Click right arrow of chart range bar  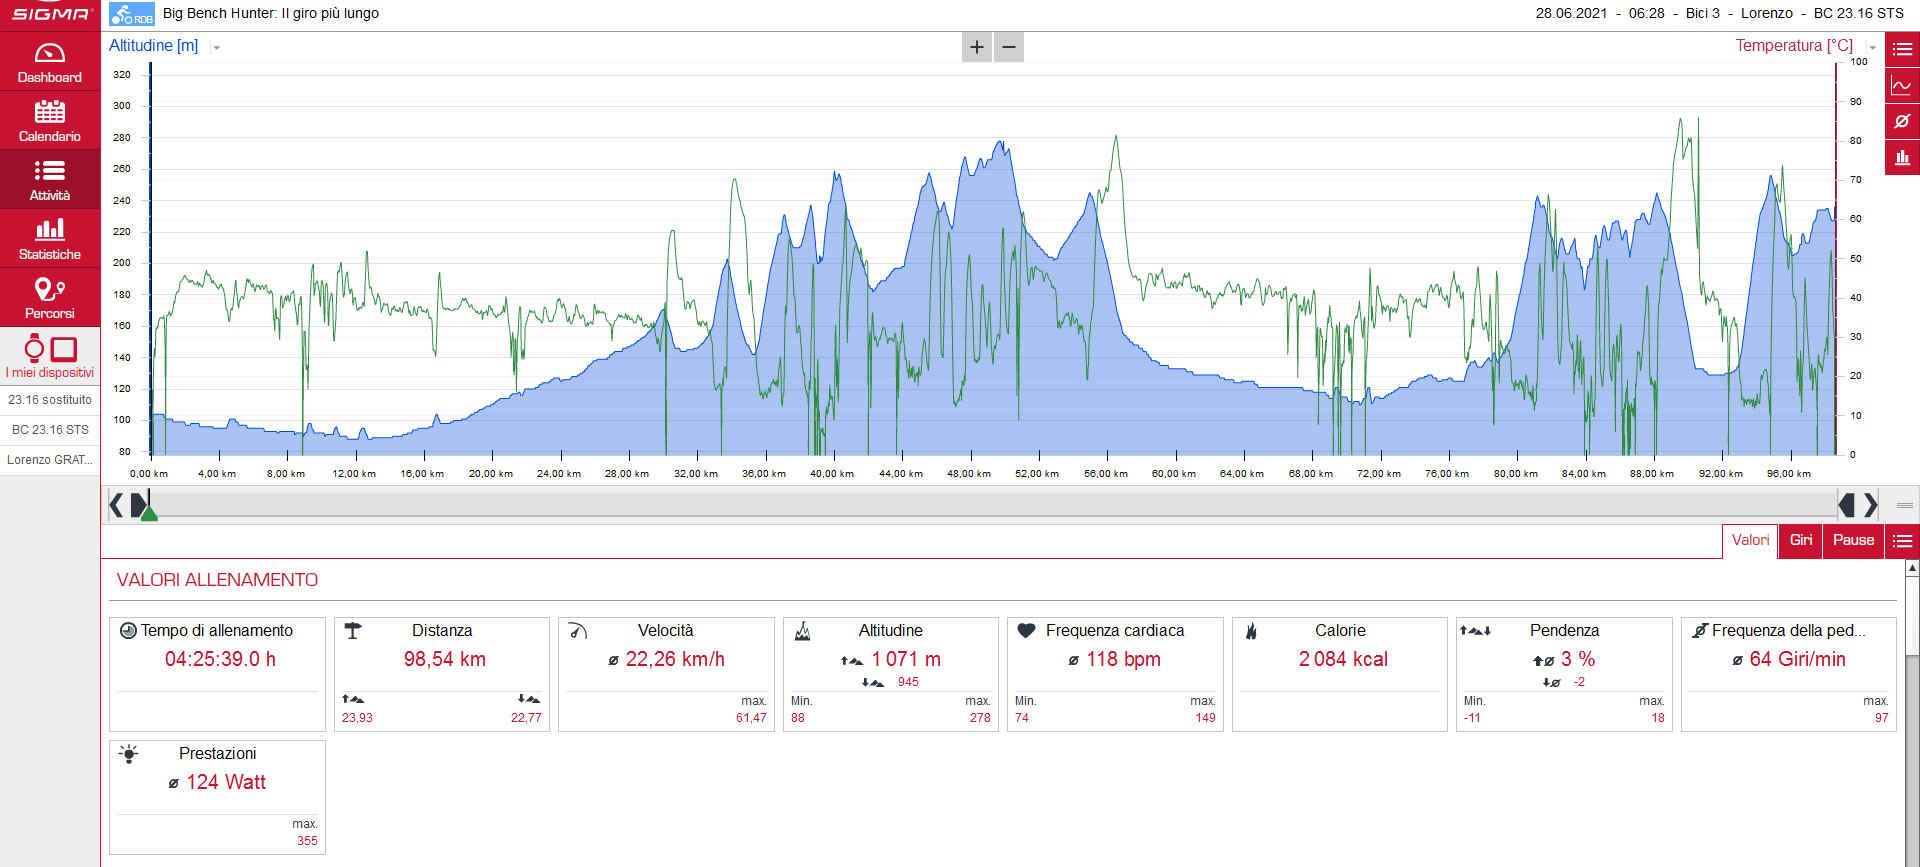1870,506
